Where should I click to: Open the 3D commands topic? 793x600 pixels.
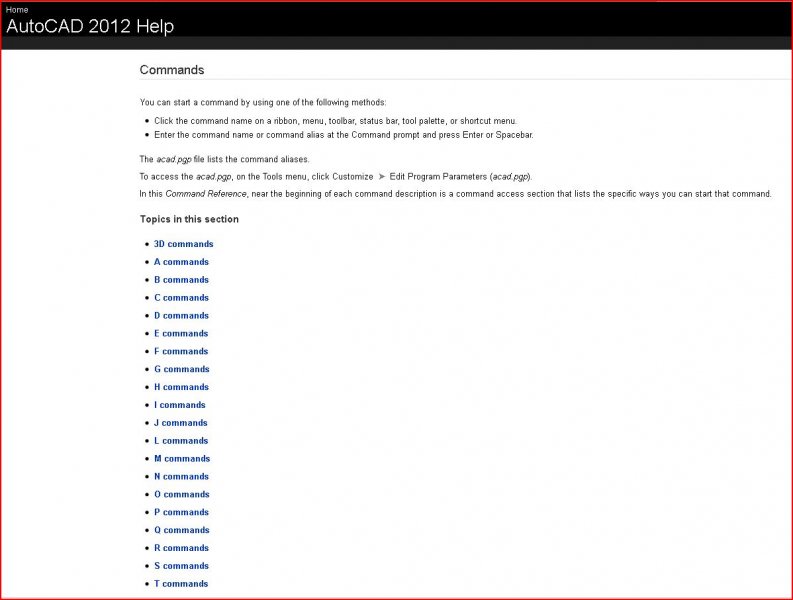[x=184, y=244]
